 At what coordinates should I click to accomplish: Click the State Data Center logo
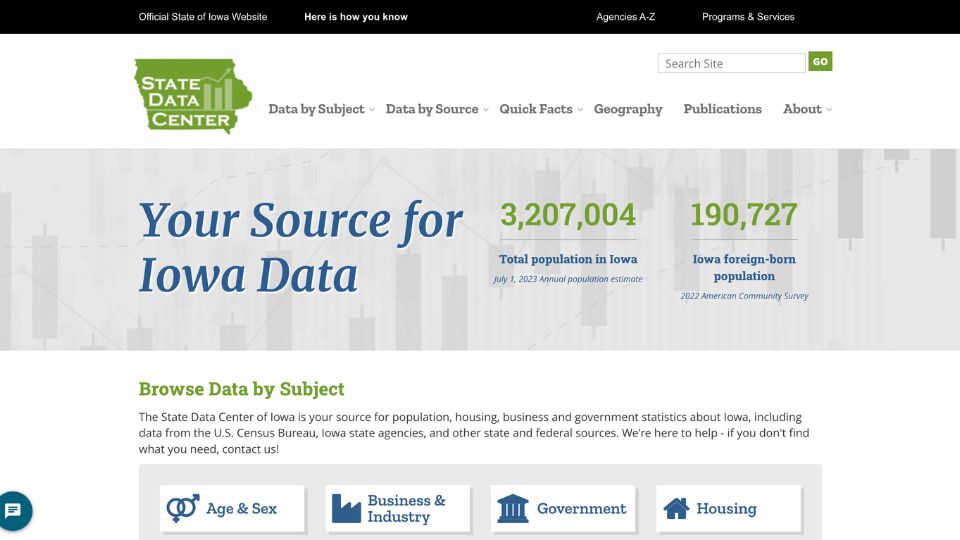click(188, 96)
